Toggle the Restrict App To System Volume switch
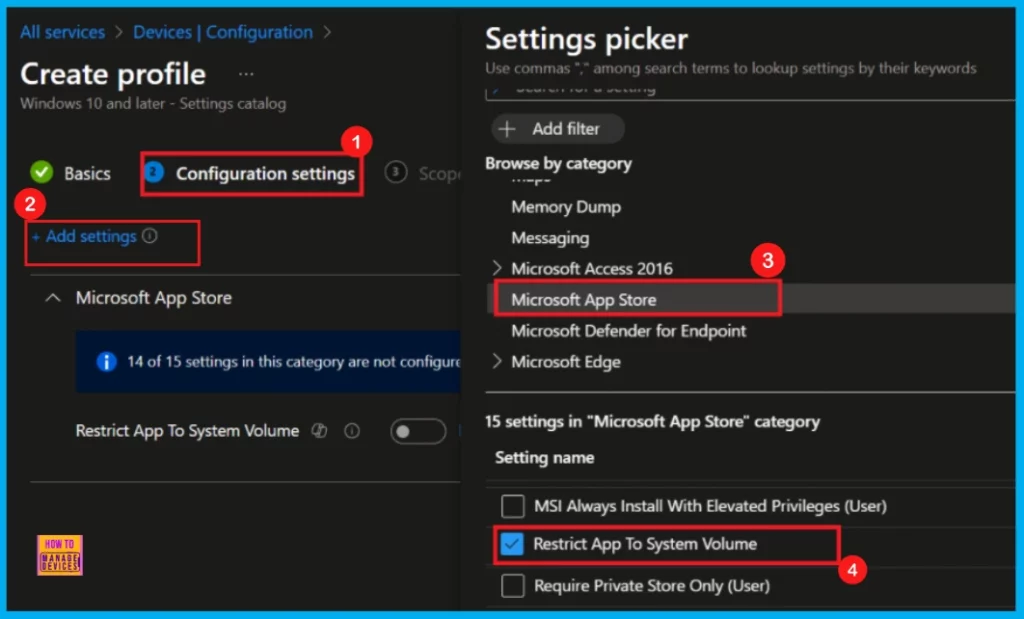This screenshot has height=619, width=1024. tap(418, 431)
